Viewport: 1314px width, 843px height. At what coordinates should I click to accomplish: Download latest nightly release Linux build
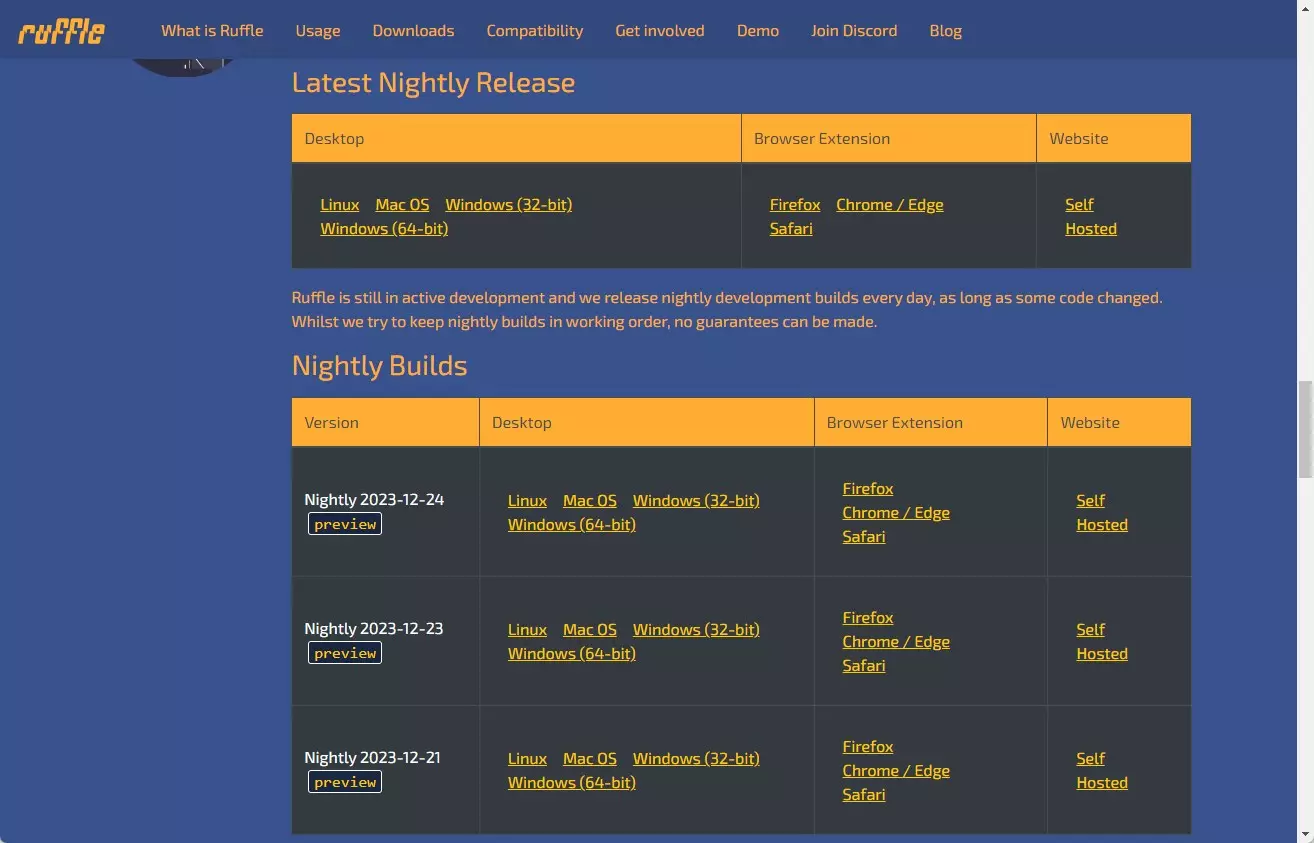[x=340, y=204]
